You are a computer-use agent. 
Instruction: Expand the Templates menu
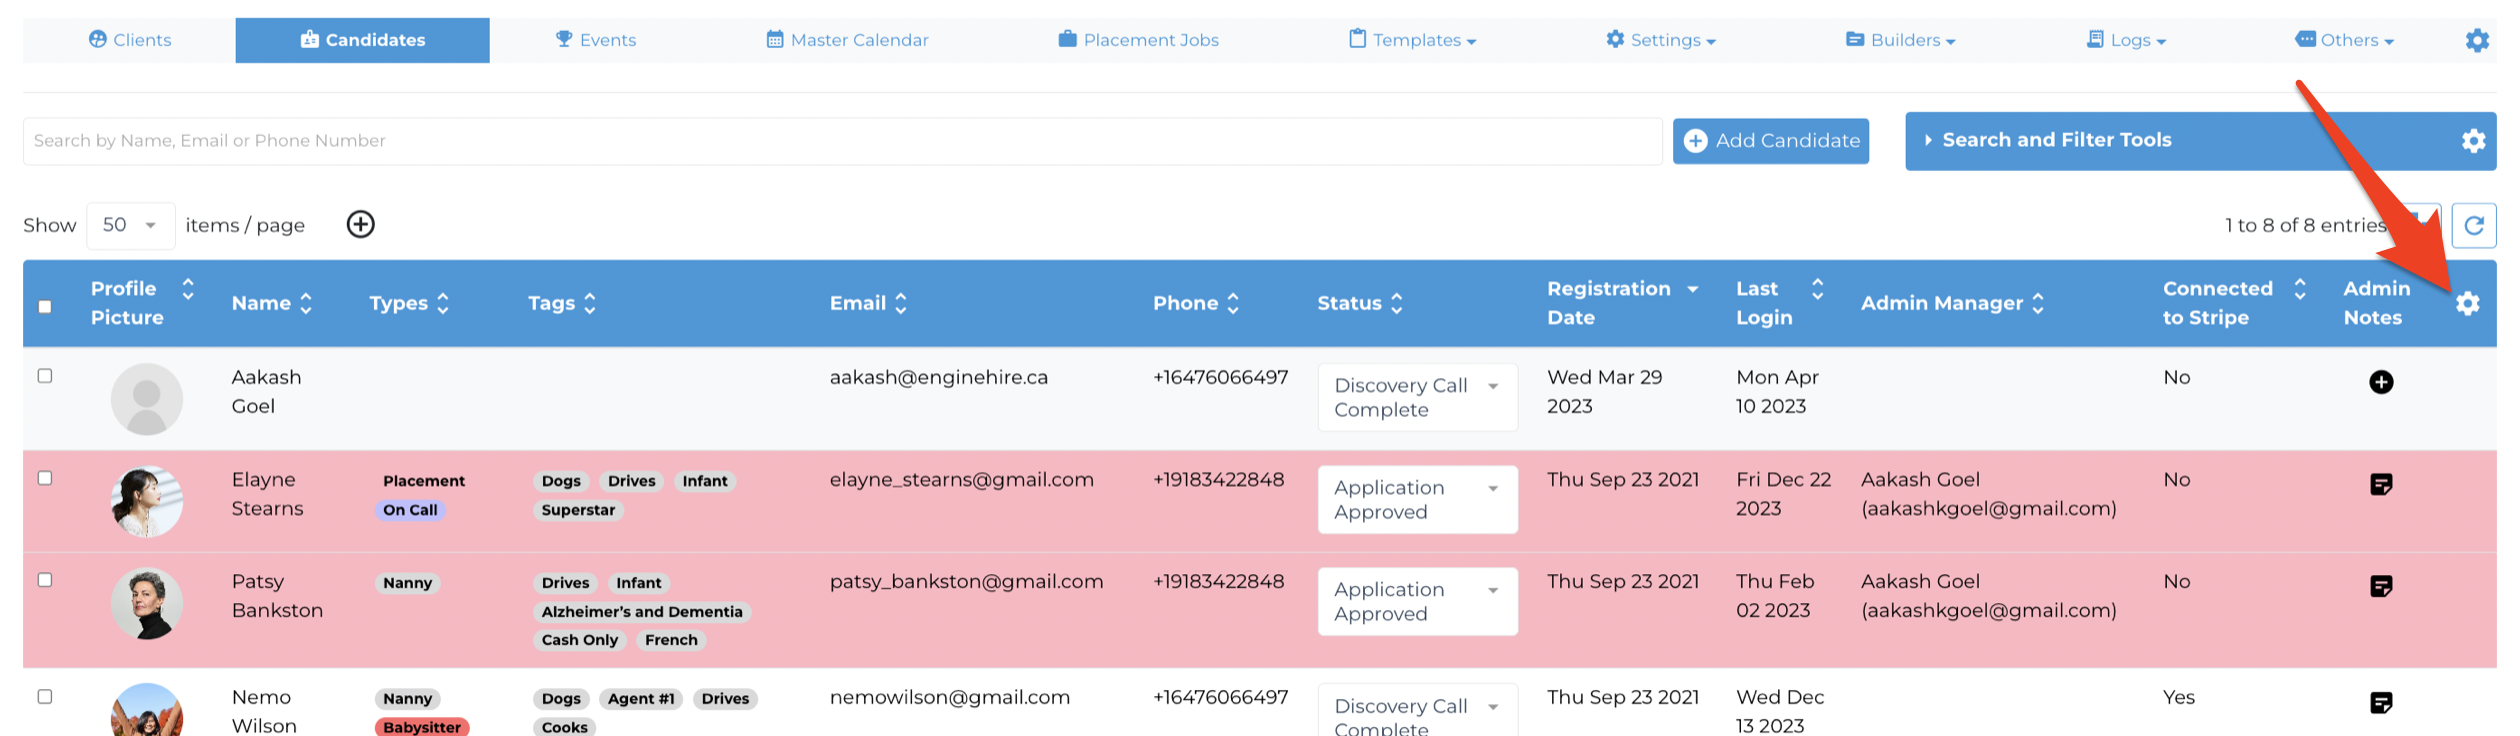click(1412, 40)
